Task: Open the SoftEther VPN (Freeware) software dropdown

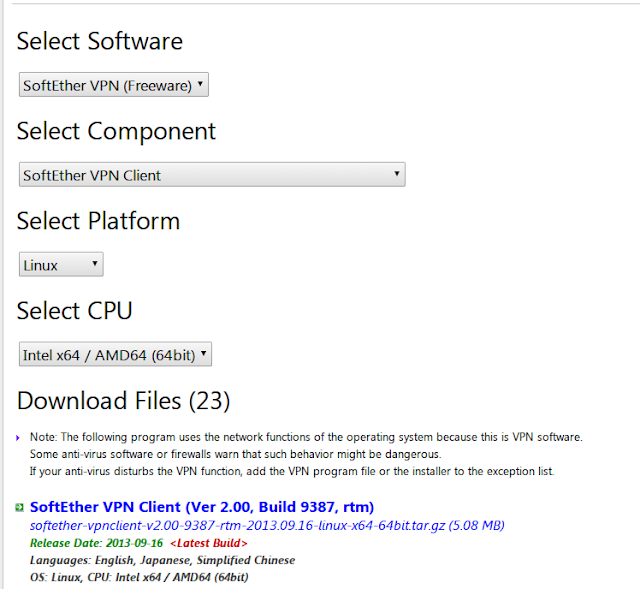Action: click(x=114, y=85)
